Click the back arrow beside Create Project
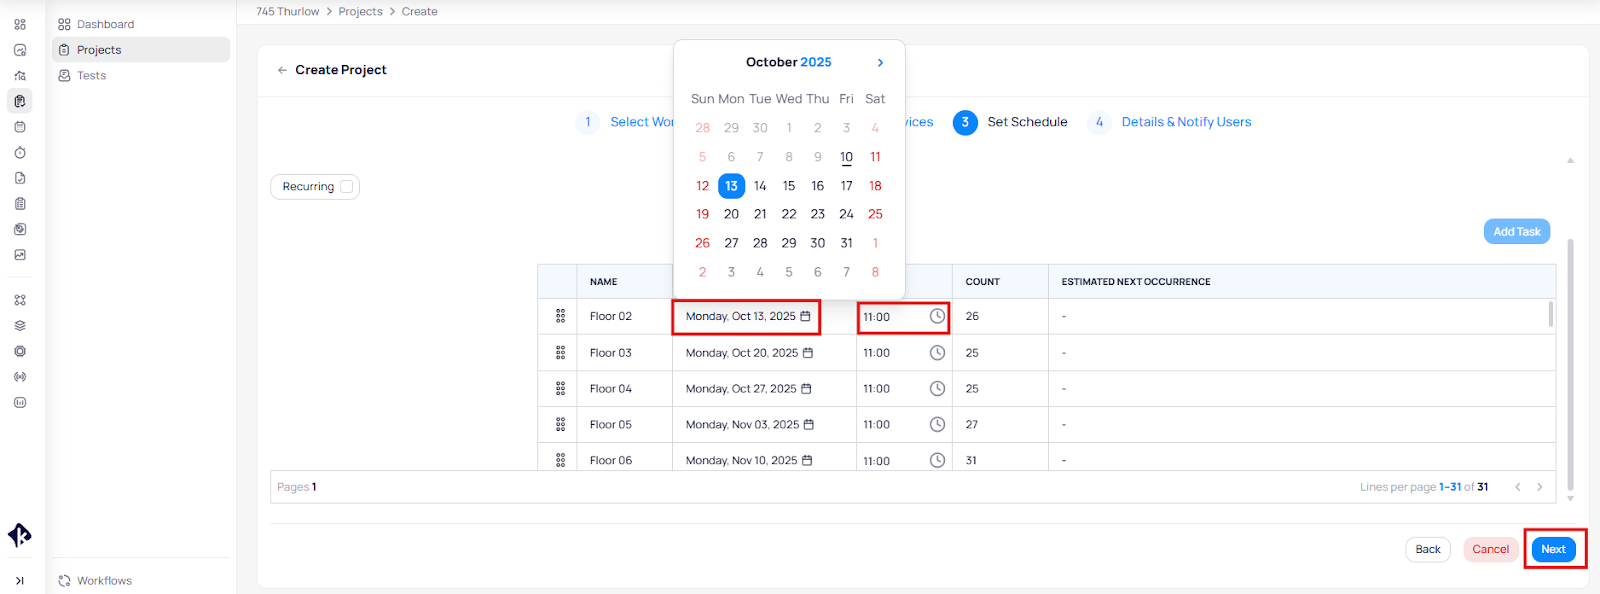 point(282,70)
